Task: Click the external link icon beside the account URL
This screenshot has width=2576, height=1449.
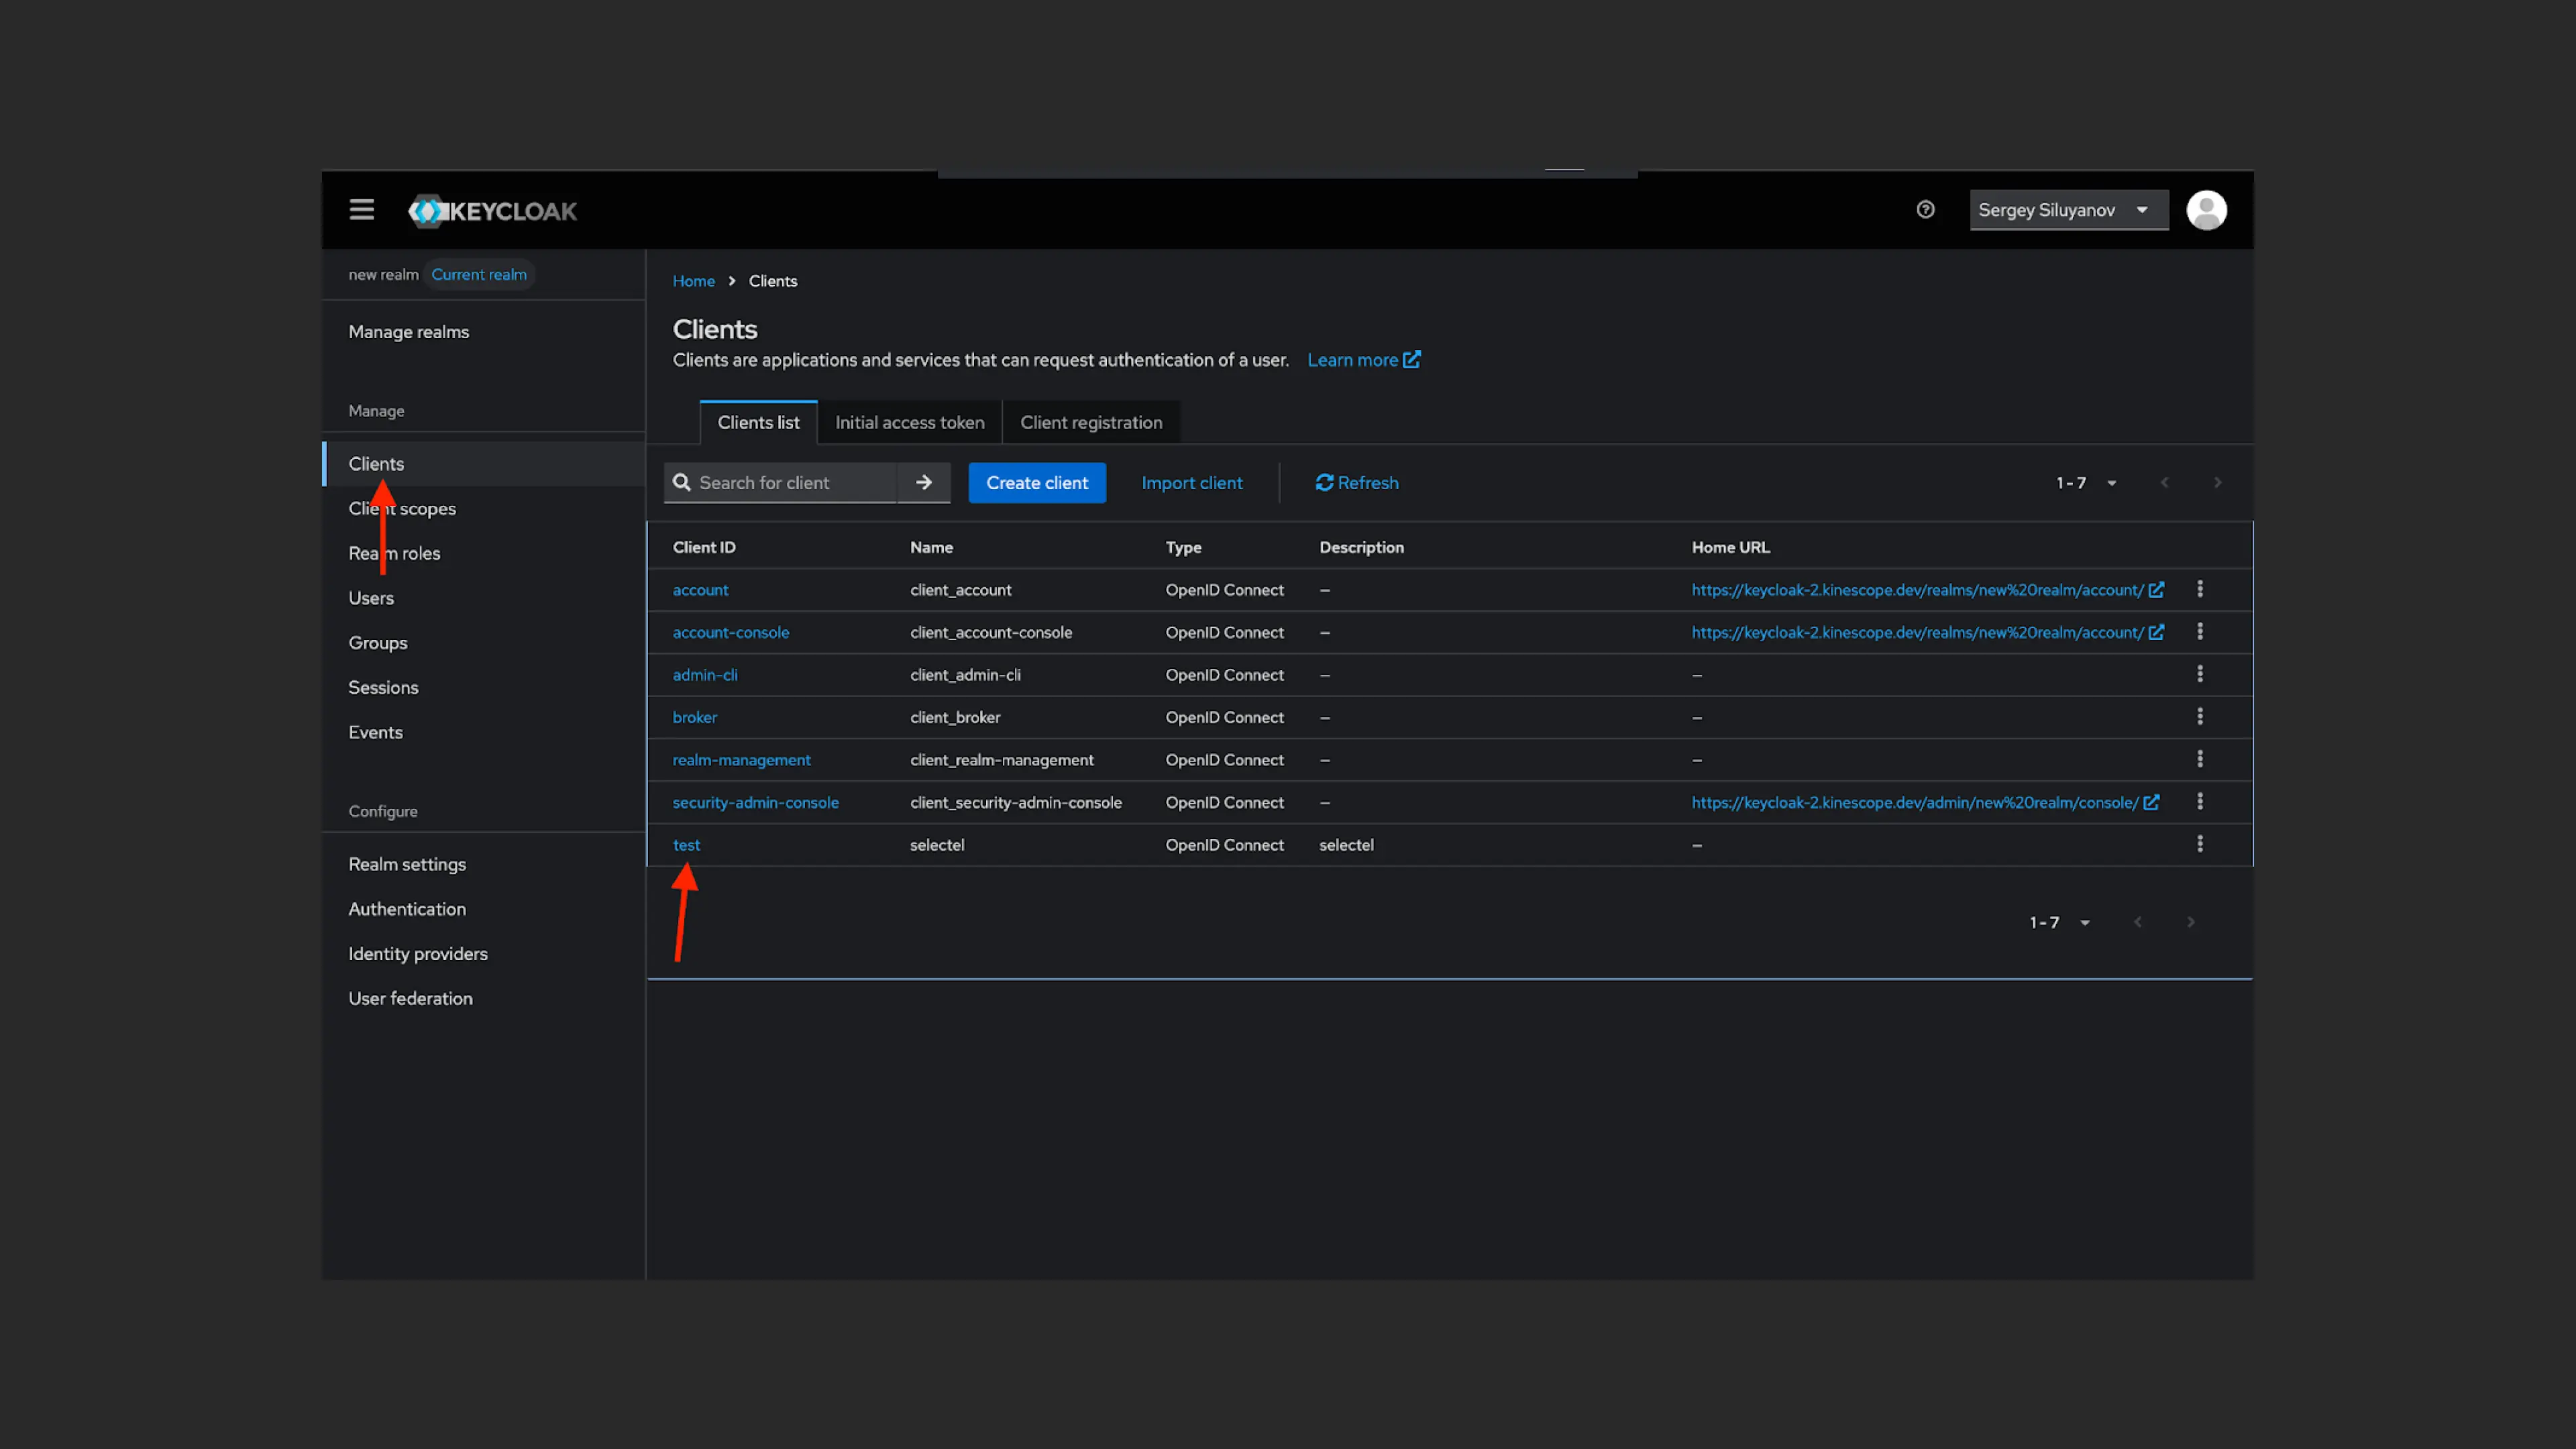Action: (2157, 589)
